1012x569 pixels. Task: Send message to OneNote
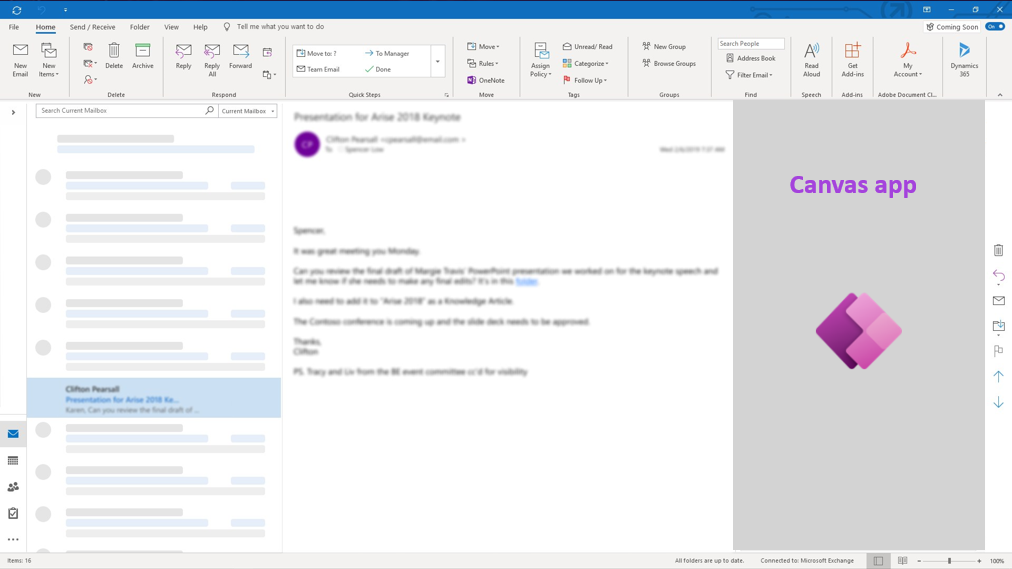point(485,80)
